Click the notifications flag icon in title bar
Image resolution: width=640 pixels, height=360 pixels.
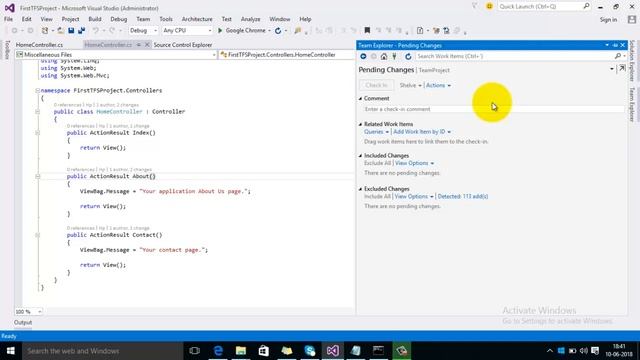[x=475, y=7]
